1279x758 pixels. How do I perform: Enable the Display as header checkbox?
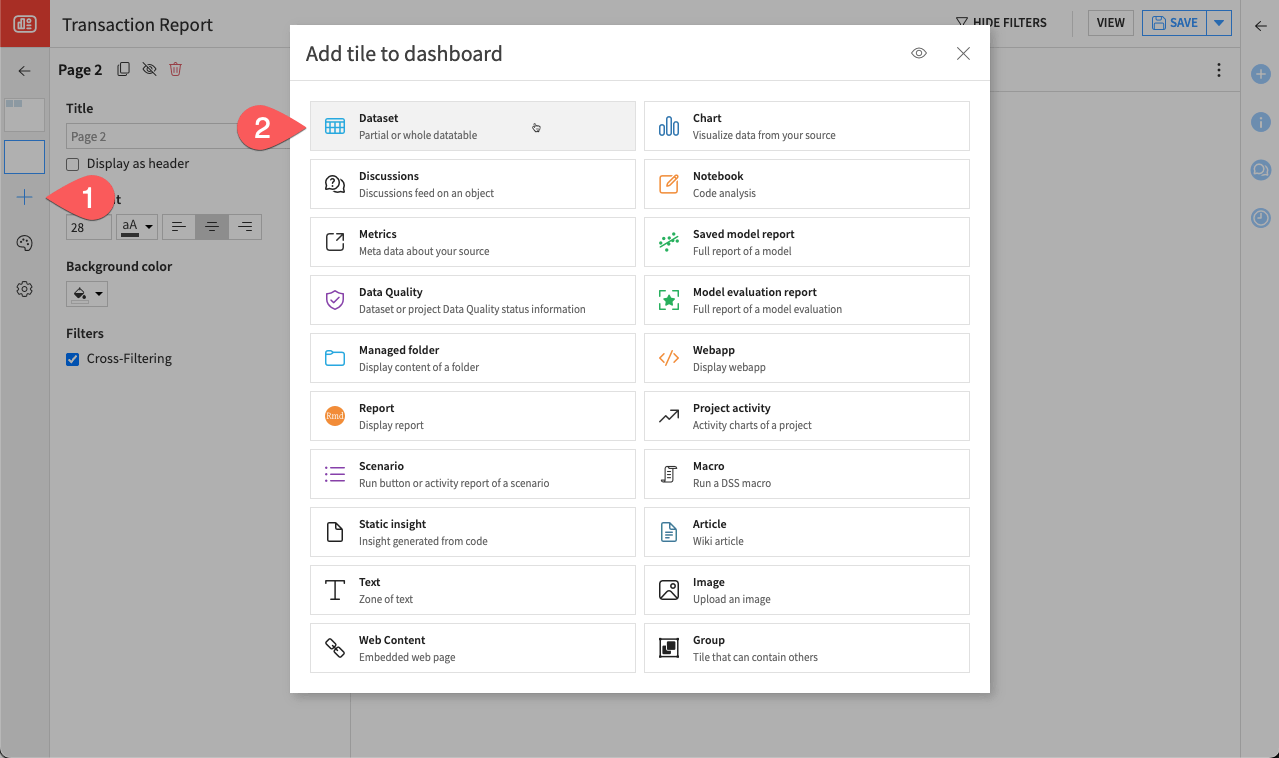tap(74, 164)
